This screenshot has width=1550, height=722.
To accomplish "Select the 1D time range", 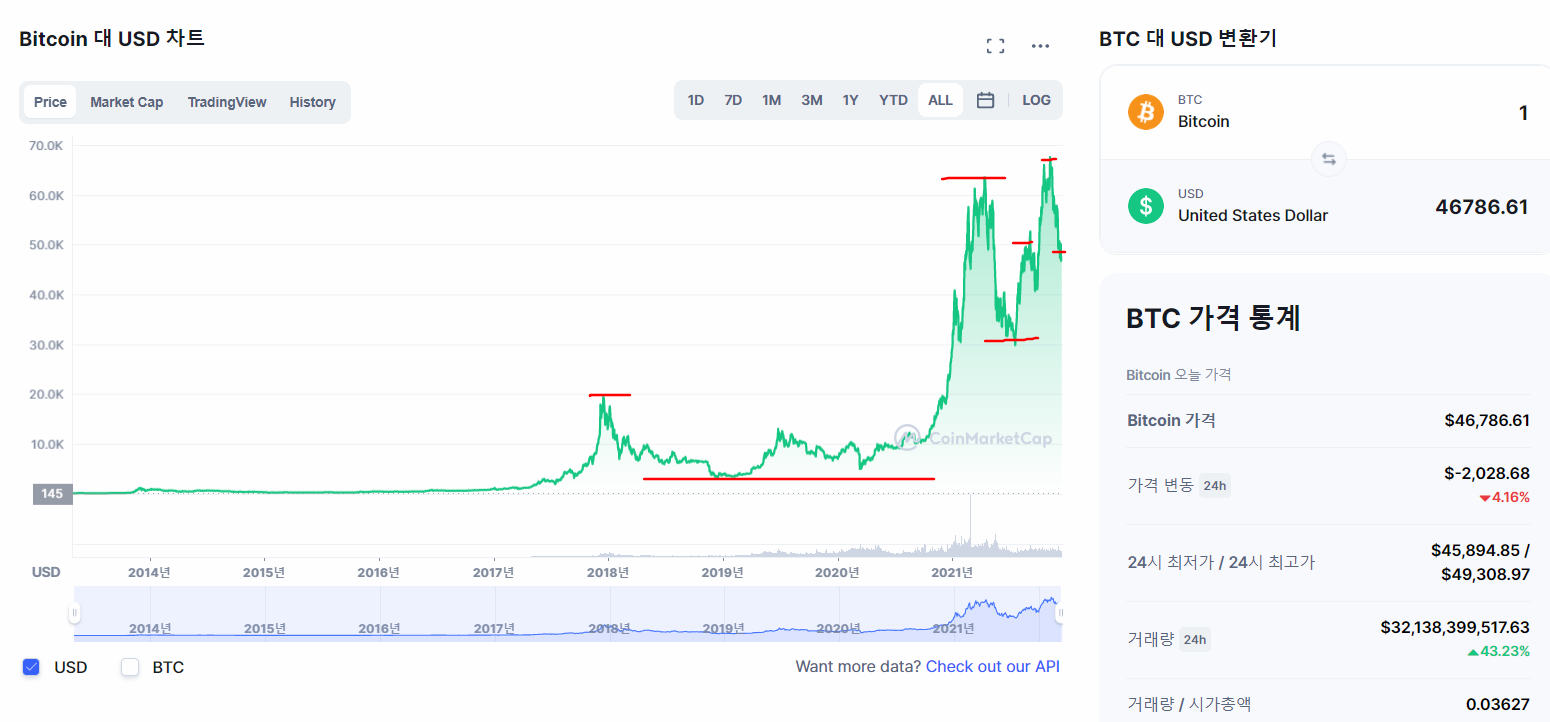I will pos(696,100).
